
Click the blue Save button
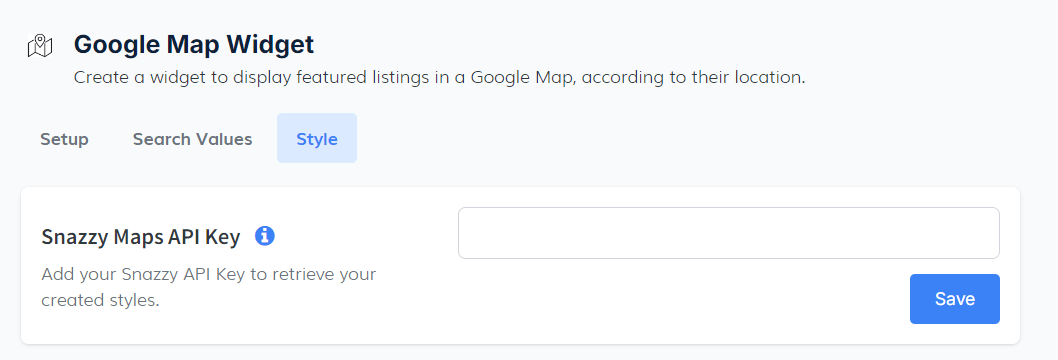[955, 299]
